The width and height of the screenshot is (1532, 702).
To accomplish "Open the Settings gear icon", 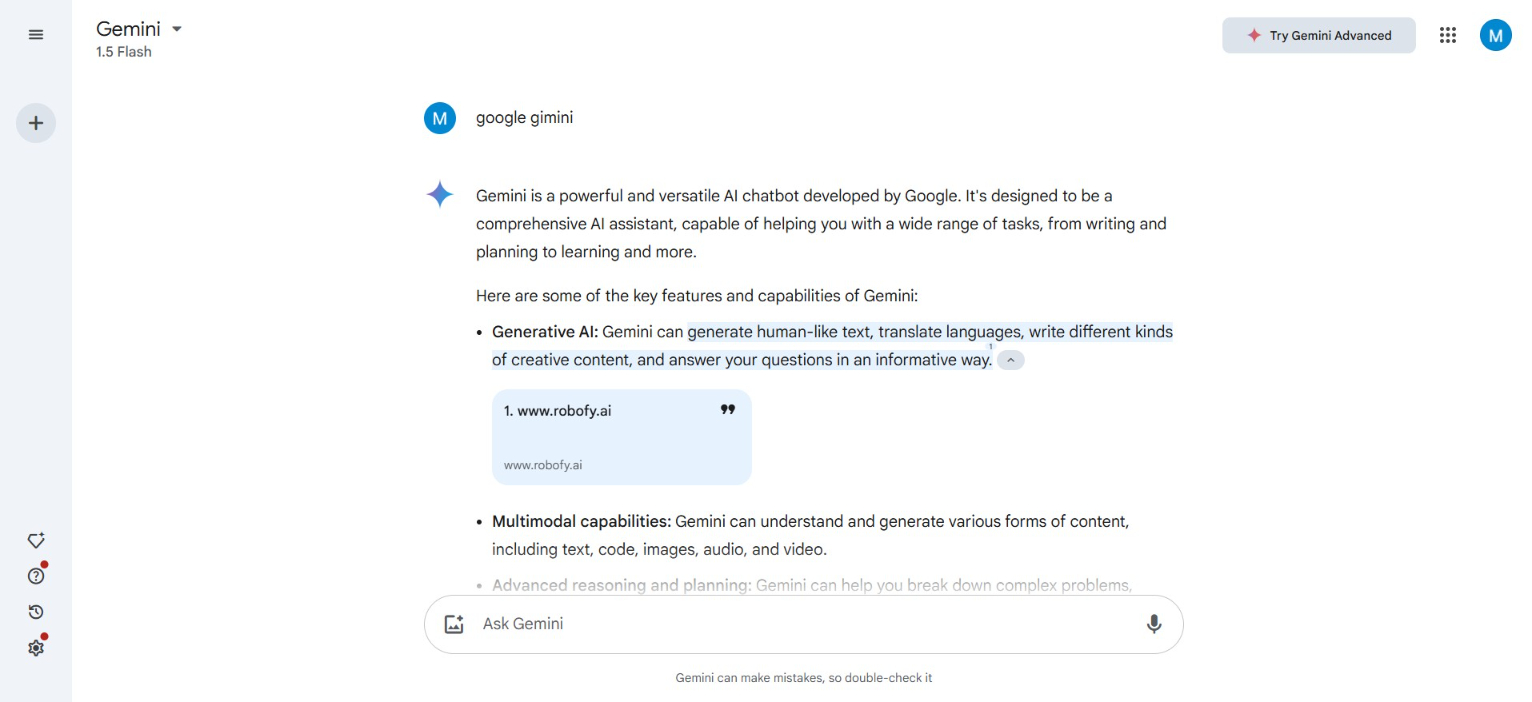I will click(36, 648).
